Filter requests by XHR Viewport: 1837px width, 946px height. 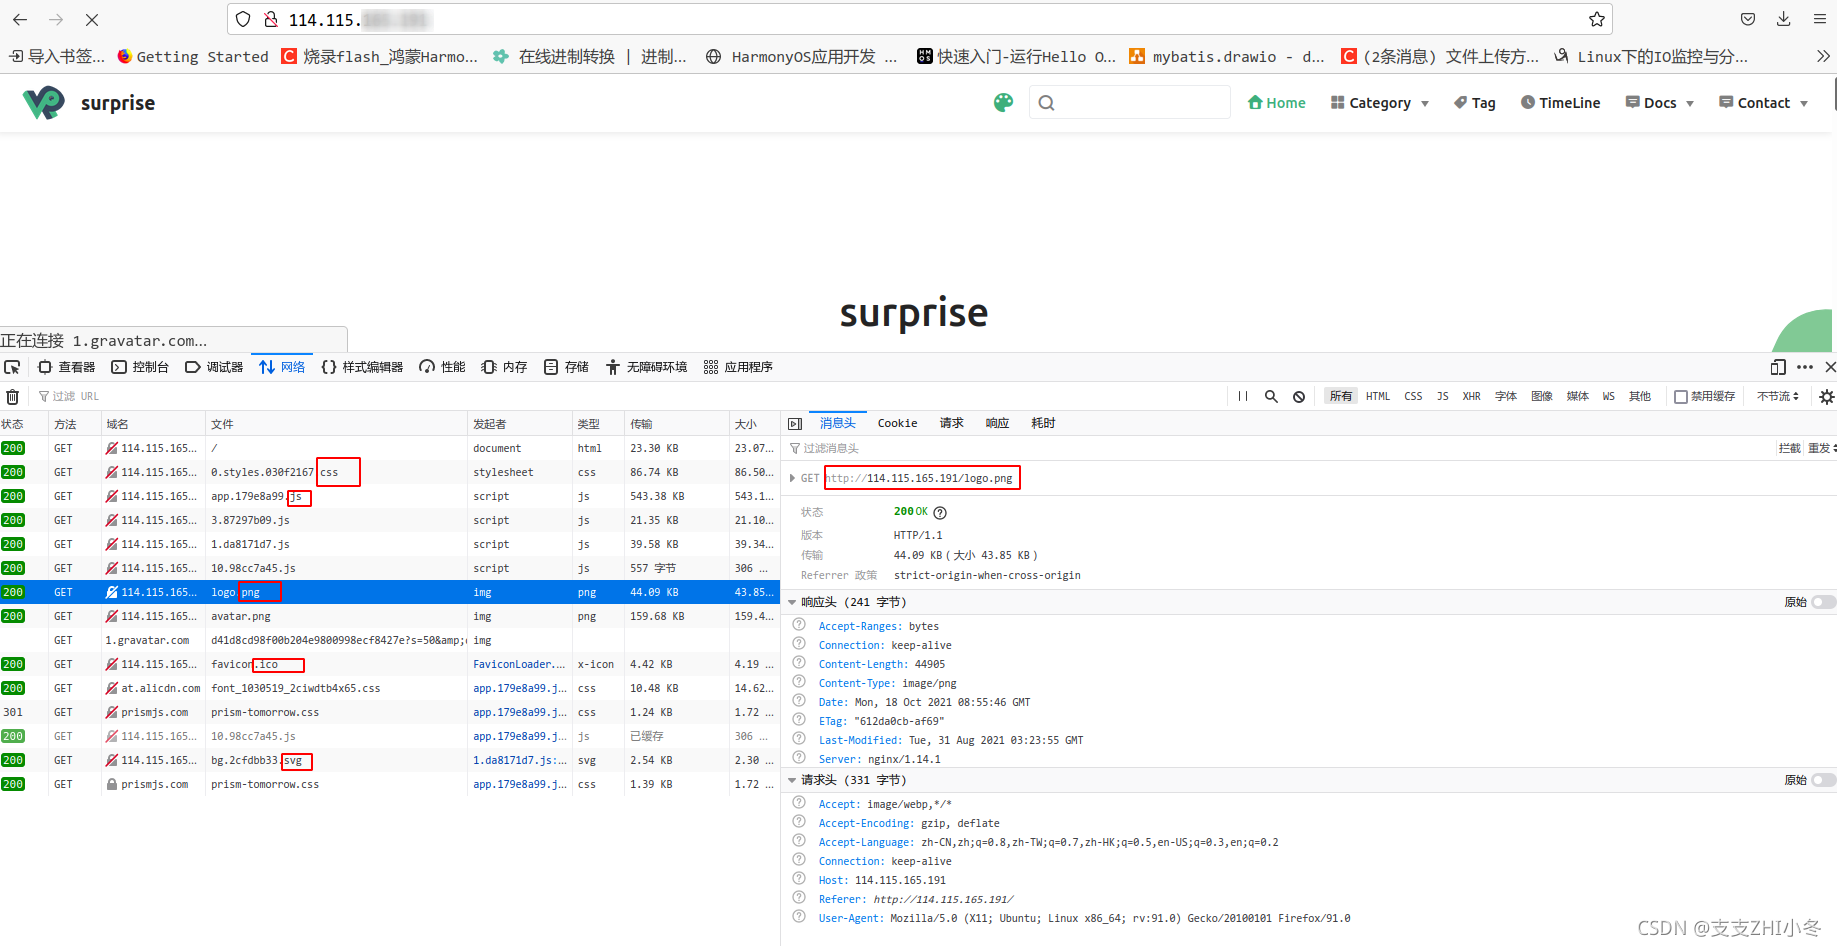pos(1472,396)
